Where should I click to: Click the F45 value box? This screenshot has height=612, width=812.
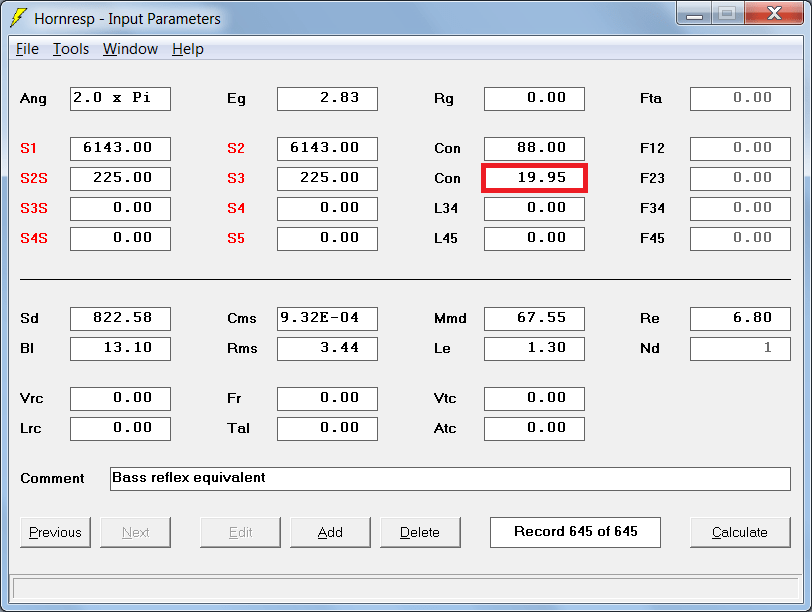[x=741, y=239]
